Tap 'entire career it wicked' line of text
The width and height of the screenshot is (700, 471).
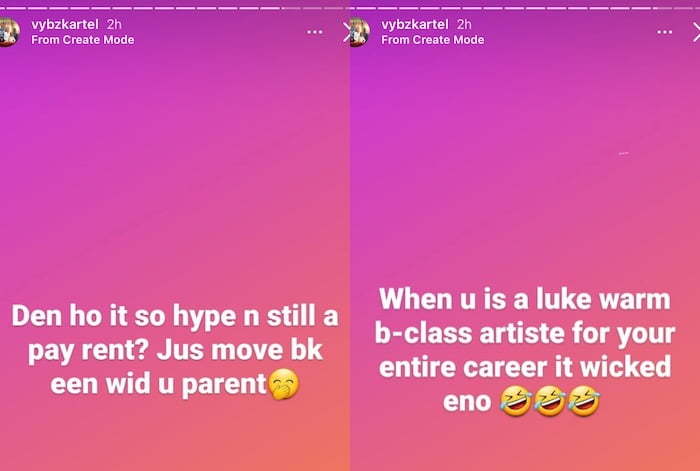[525, 367]
